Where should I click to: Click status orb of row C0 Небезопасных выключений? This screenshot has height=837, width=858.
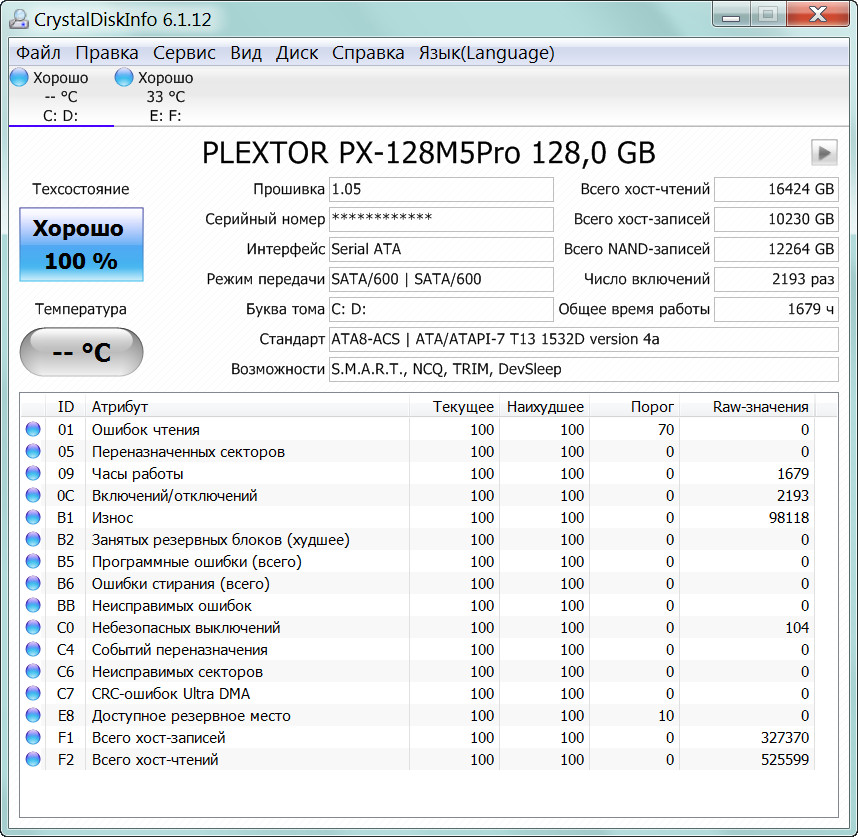[x=33, y=627]
